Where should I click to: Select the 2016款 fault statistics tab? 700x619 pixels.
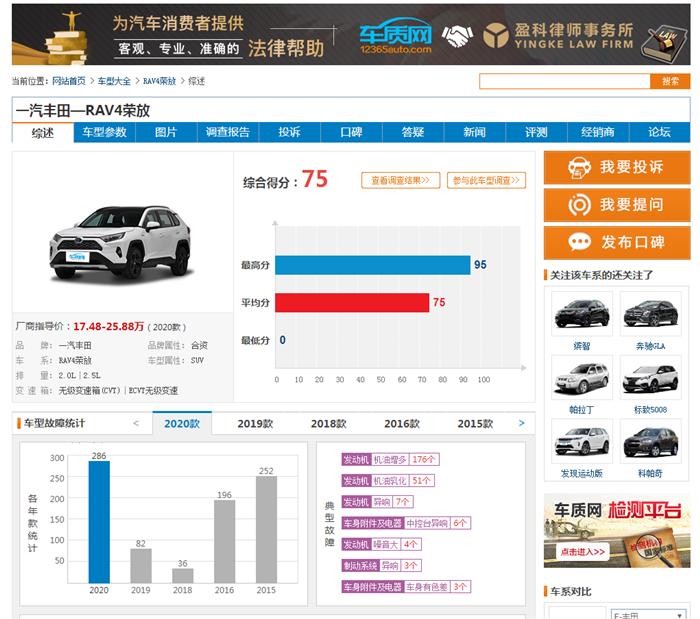[402, 424]
